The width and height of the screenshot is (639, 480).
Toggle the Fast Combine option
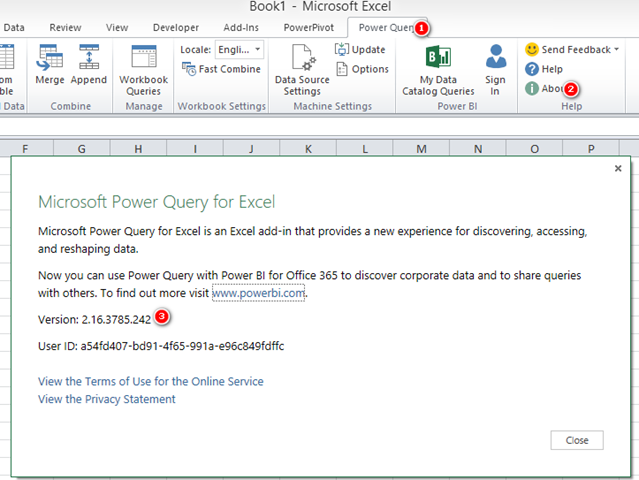221,69
